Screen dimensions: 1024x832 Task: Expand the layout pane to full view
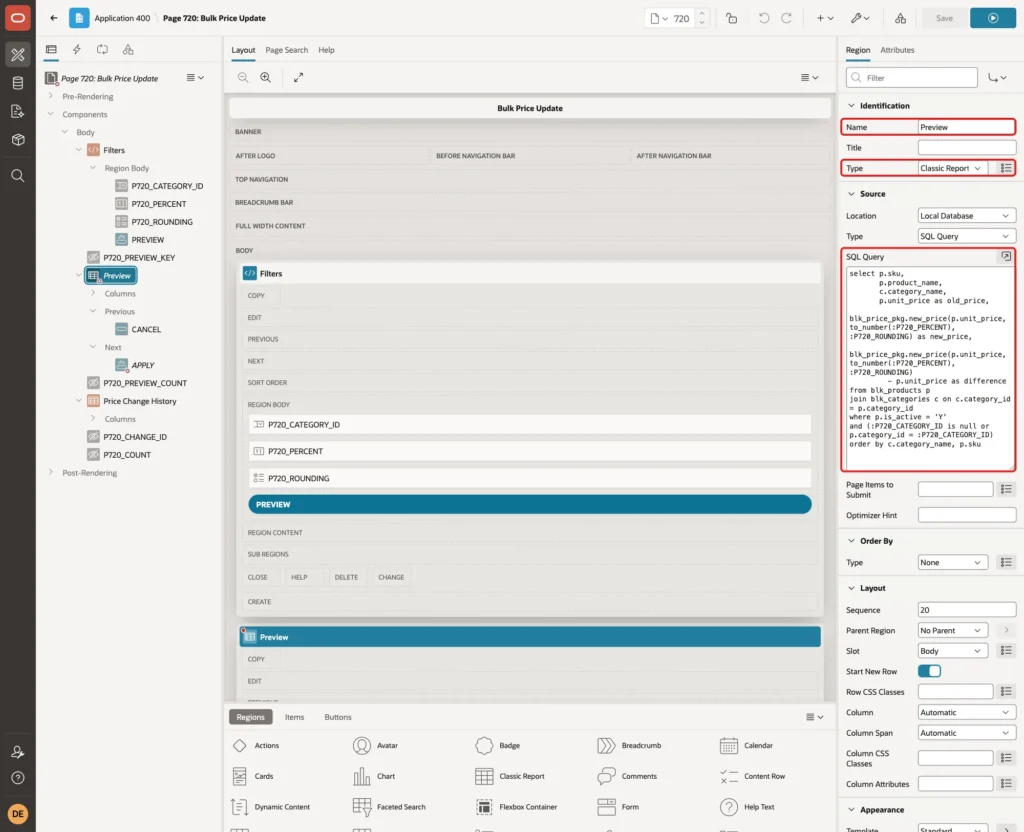(298, 77)
